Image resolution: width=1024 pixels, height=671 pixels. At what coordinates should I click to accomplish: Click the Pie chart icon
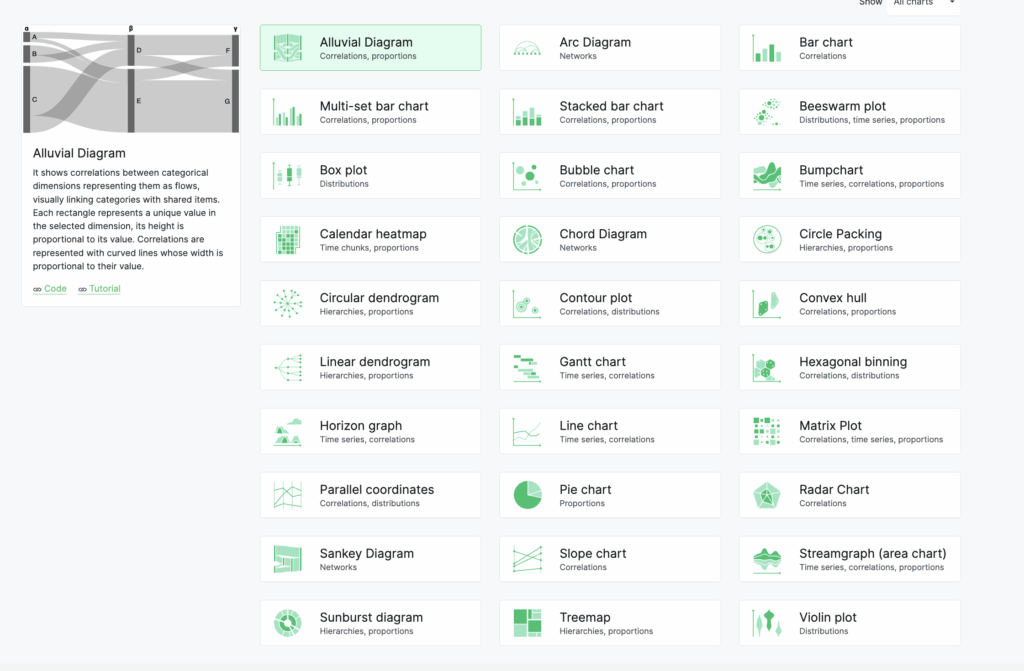click(527, 495)
